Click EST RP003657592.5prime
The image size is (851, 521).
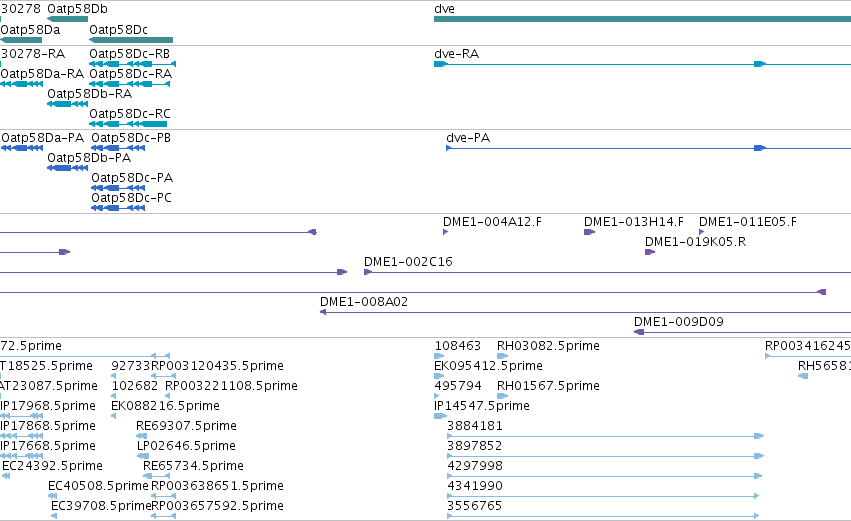pos(218,507)
